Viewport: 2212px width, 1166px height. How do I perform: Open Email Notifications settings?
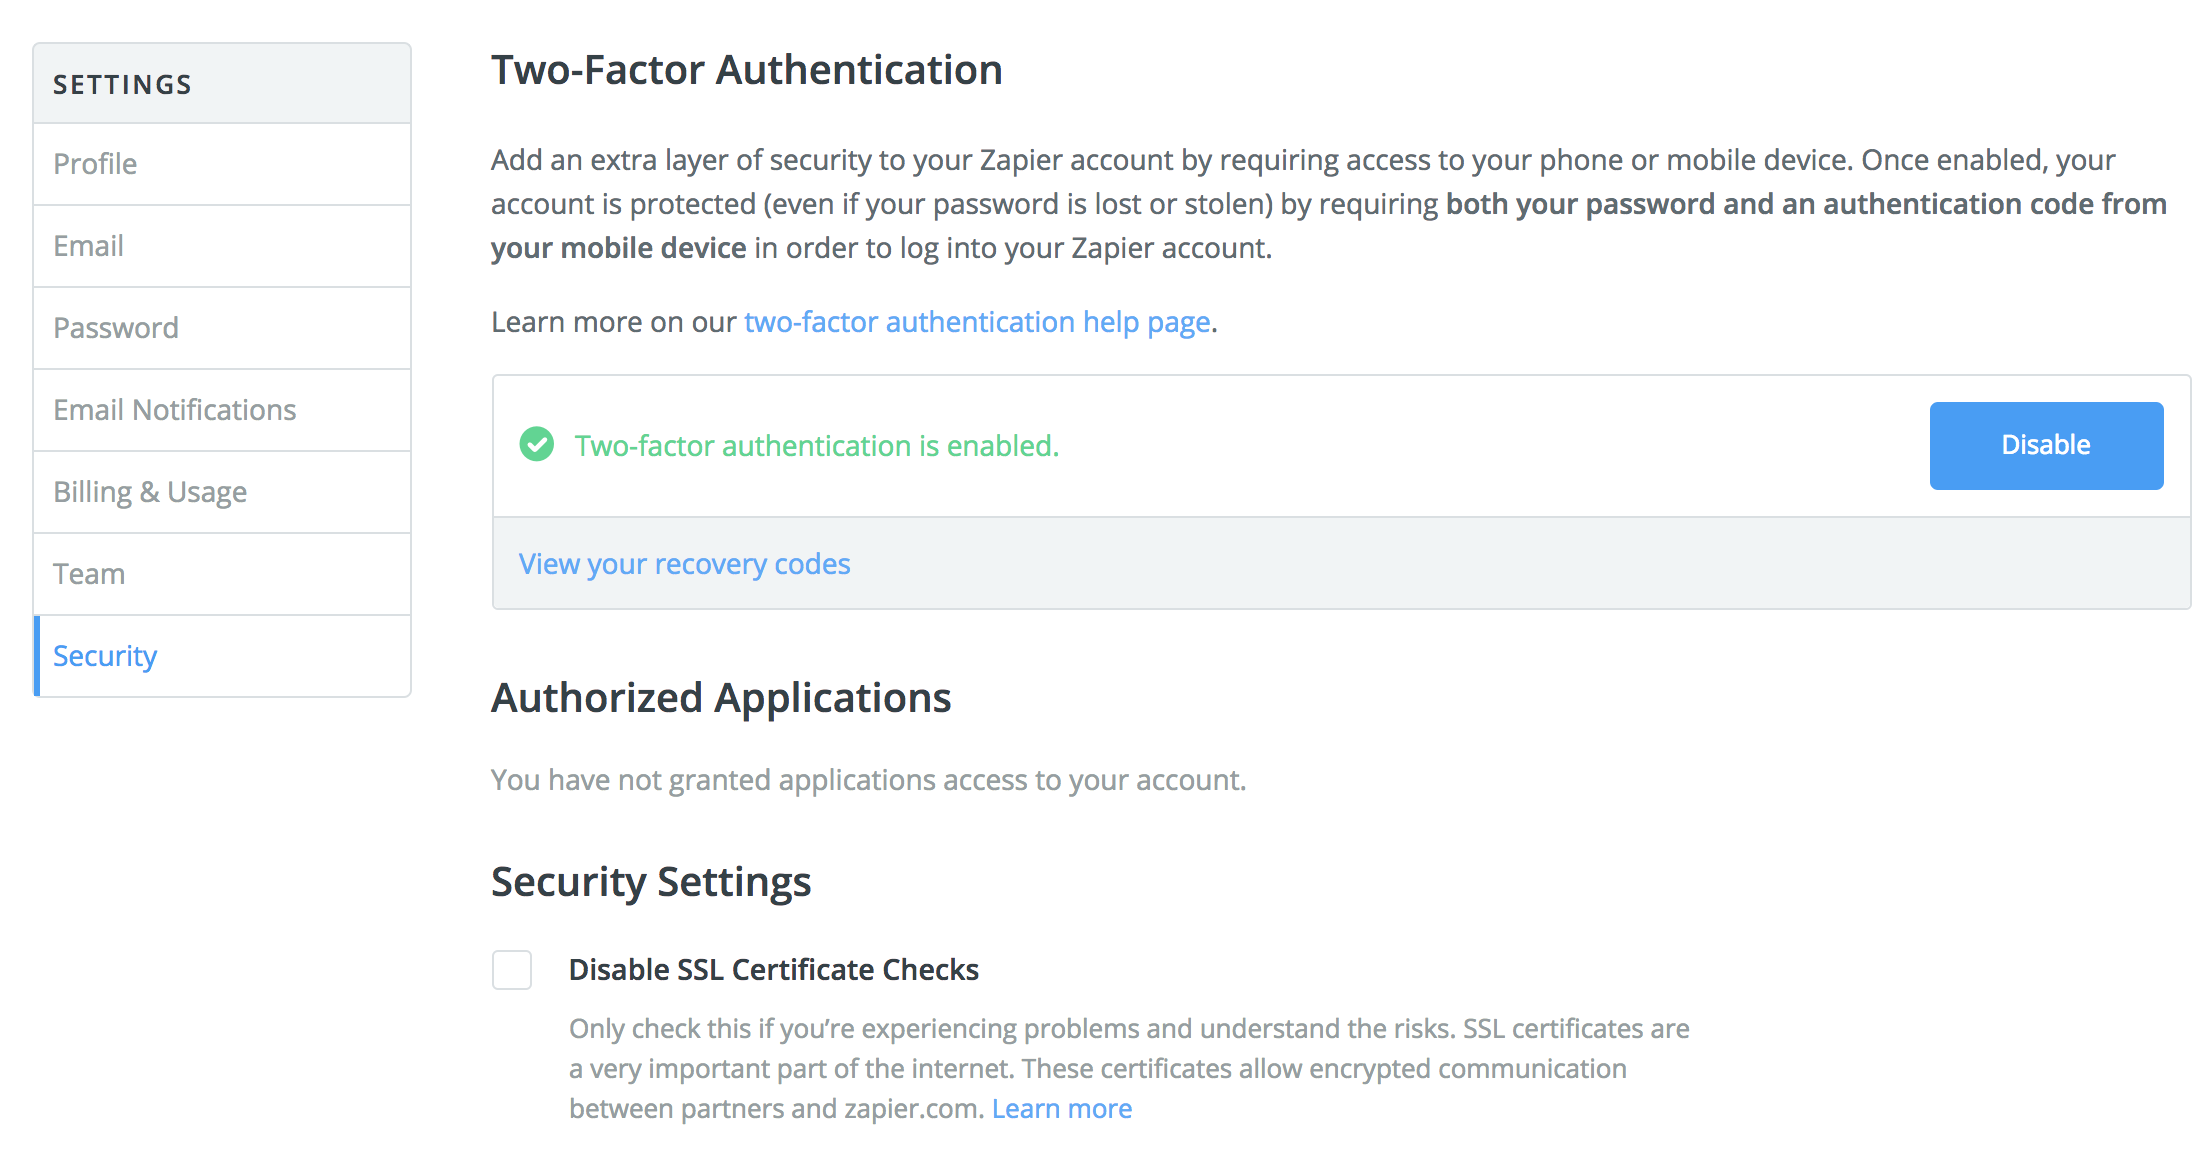(222, 410)
